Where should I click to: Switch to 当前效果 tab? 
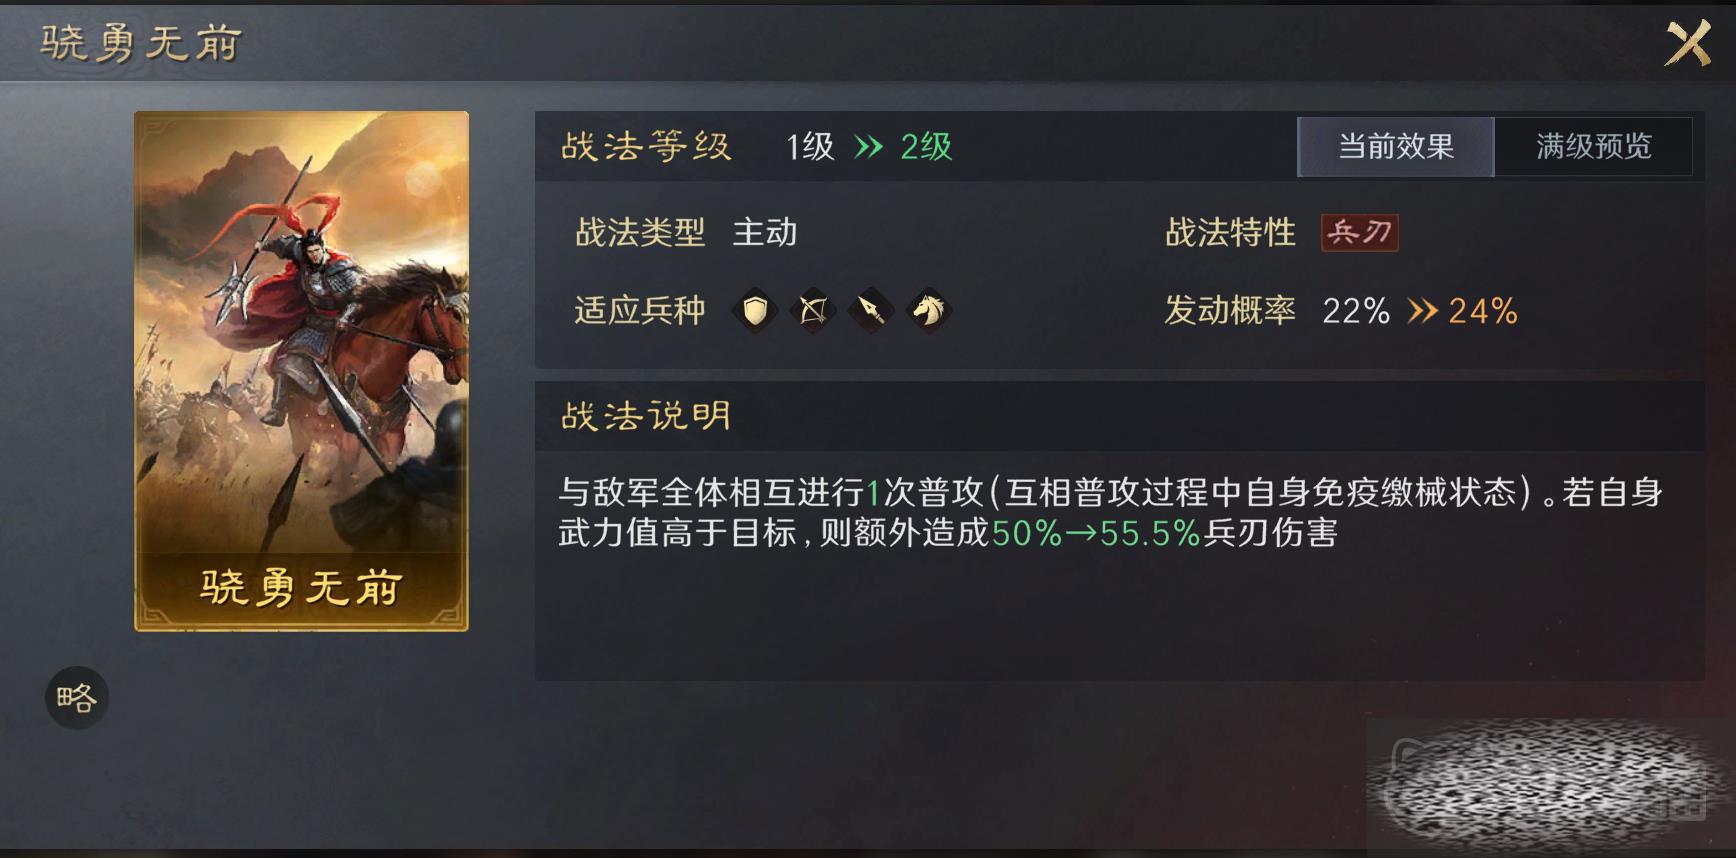pos(1396,147)
